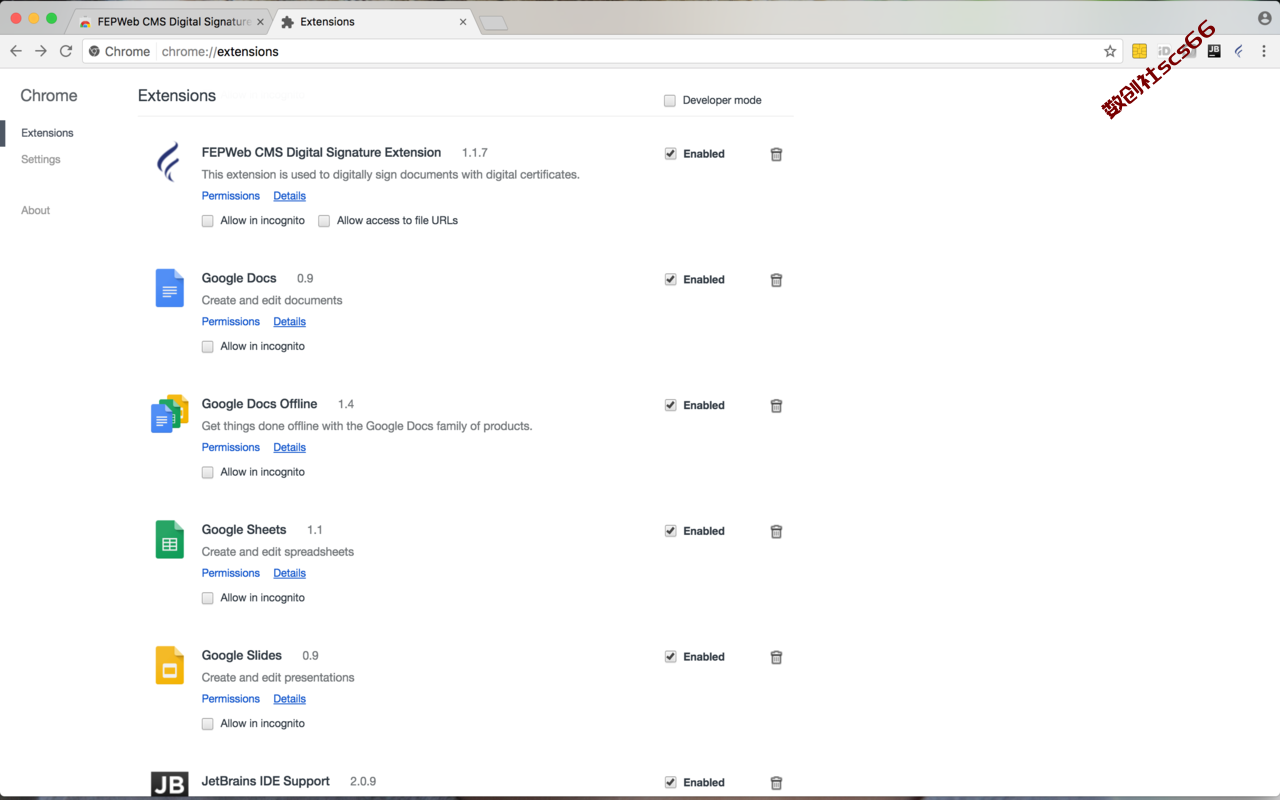The width and height of the screenshot is (1280, 800).
Task: Click the yellow Google Slides icon
Action: (169, 665)
